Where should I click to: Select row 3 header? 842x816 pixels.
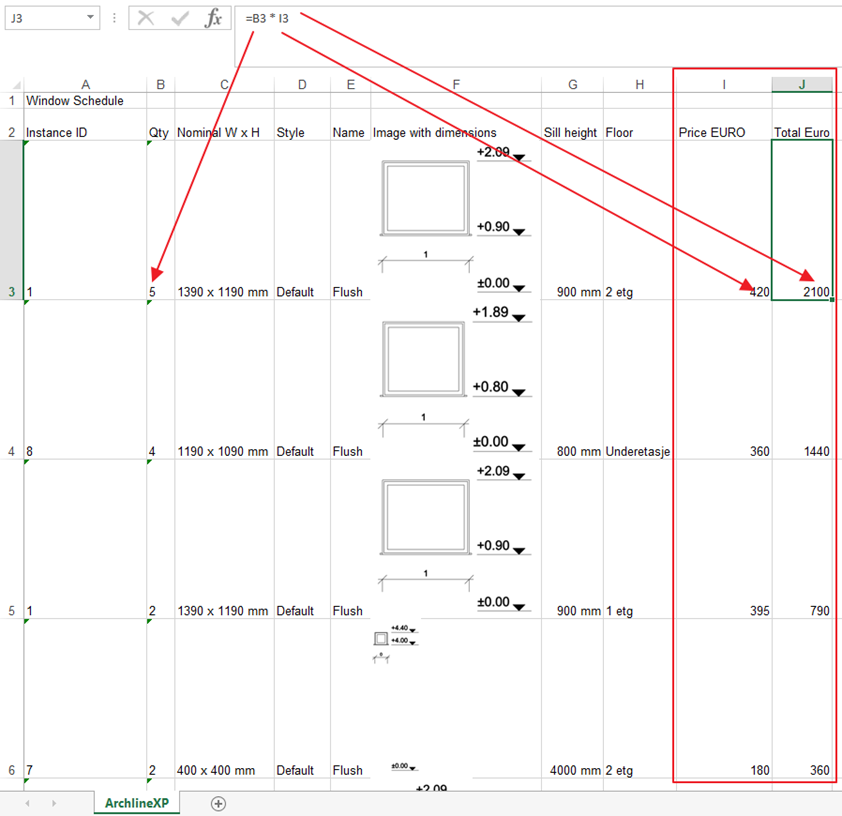tap(11, 292)
